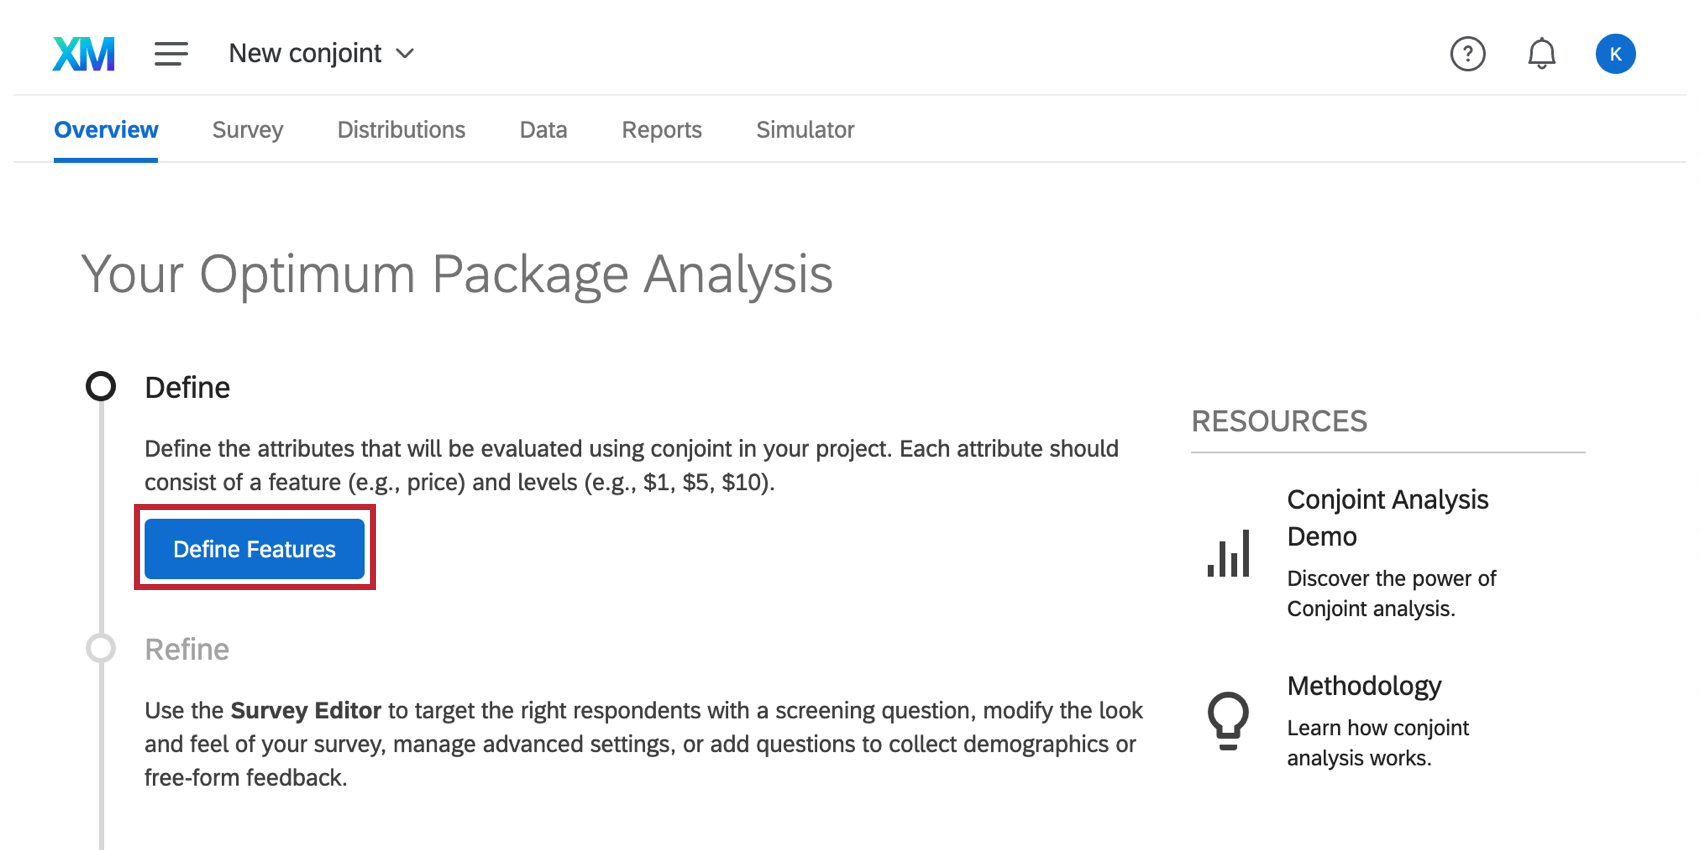Open the Methodology resource link
This screenshot has height=850, width=1700.
pos(1364,686)
